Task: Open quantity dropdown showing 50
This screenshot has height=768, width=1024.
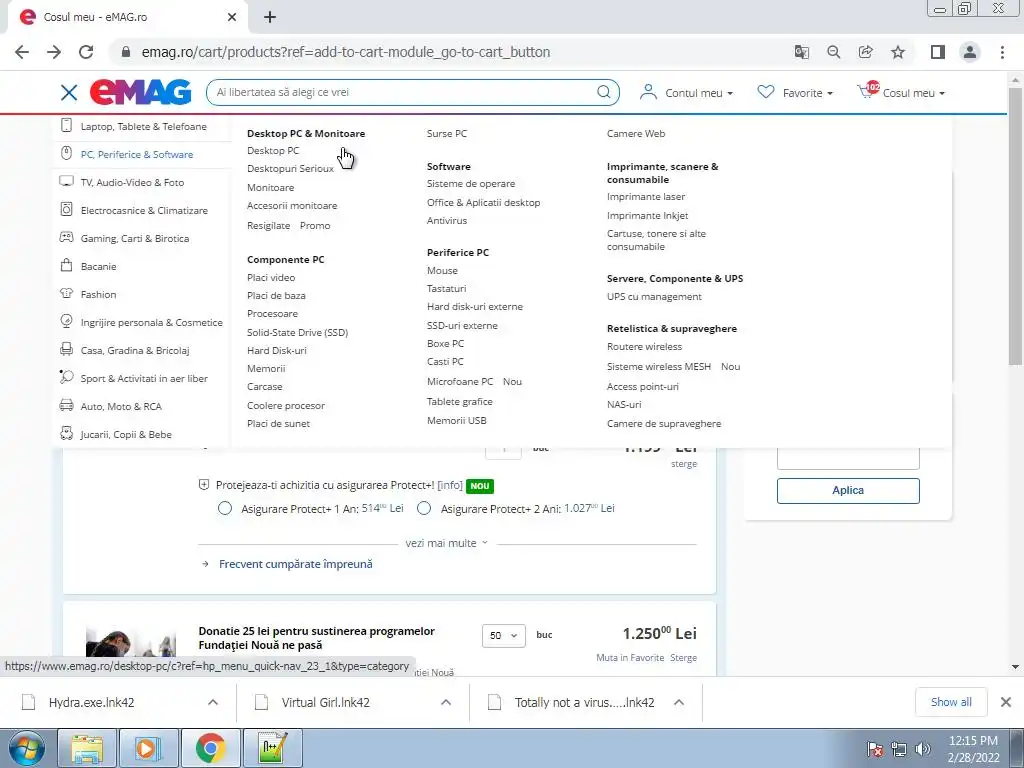Action: point(504,635)
